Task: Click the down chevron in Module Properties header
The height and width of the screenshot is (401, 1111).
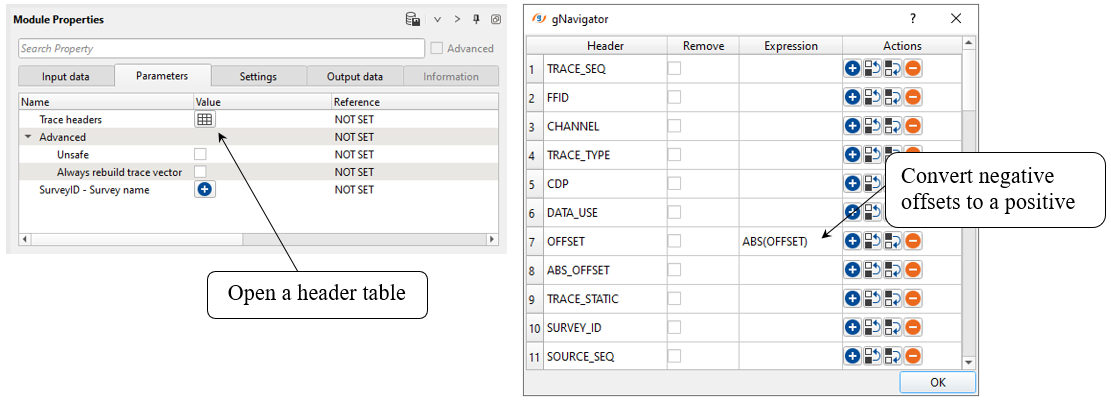Action: 437,19
